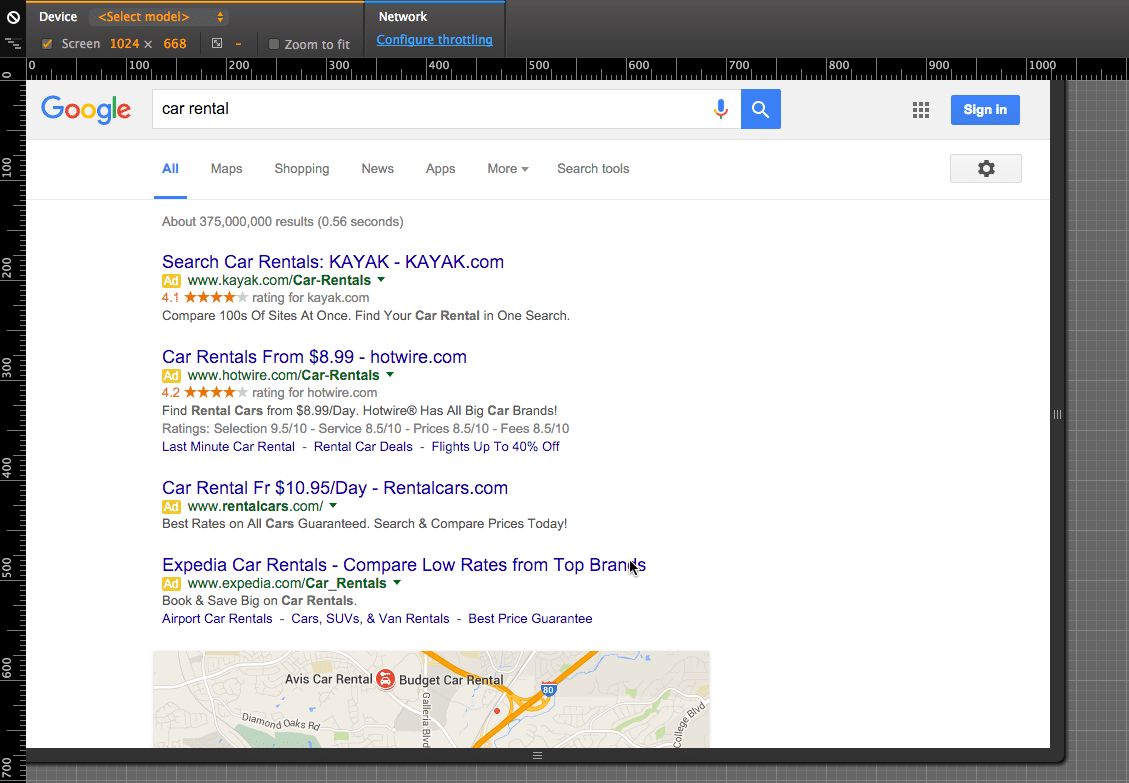Screen dimensions: 1129x783
Task: Open the Google apps grid icon
Action: (x=921, y=109)
